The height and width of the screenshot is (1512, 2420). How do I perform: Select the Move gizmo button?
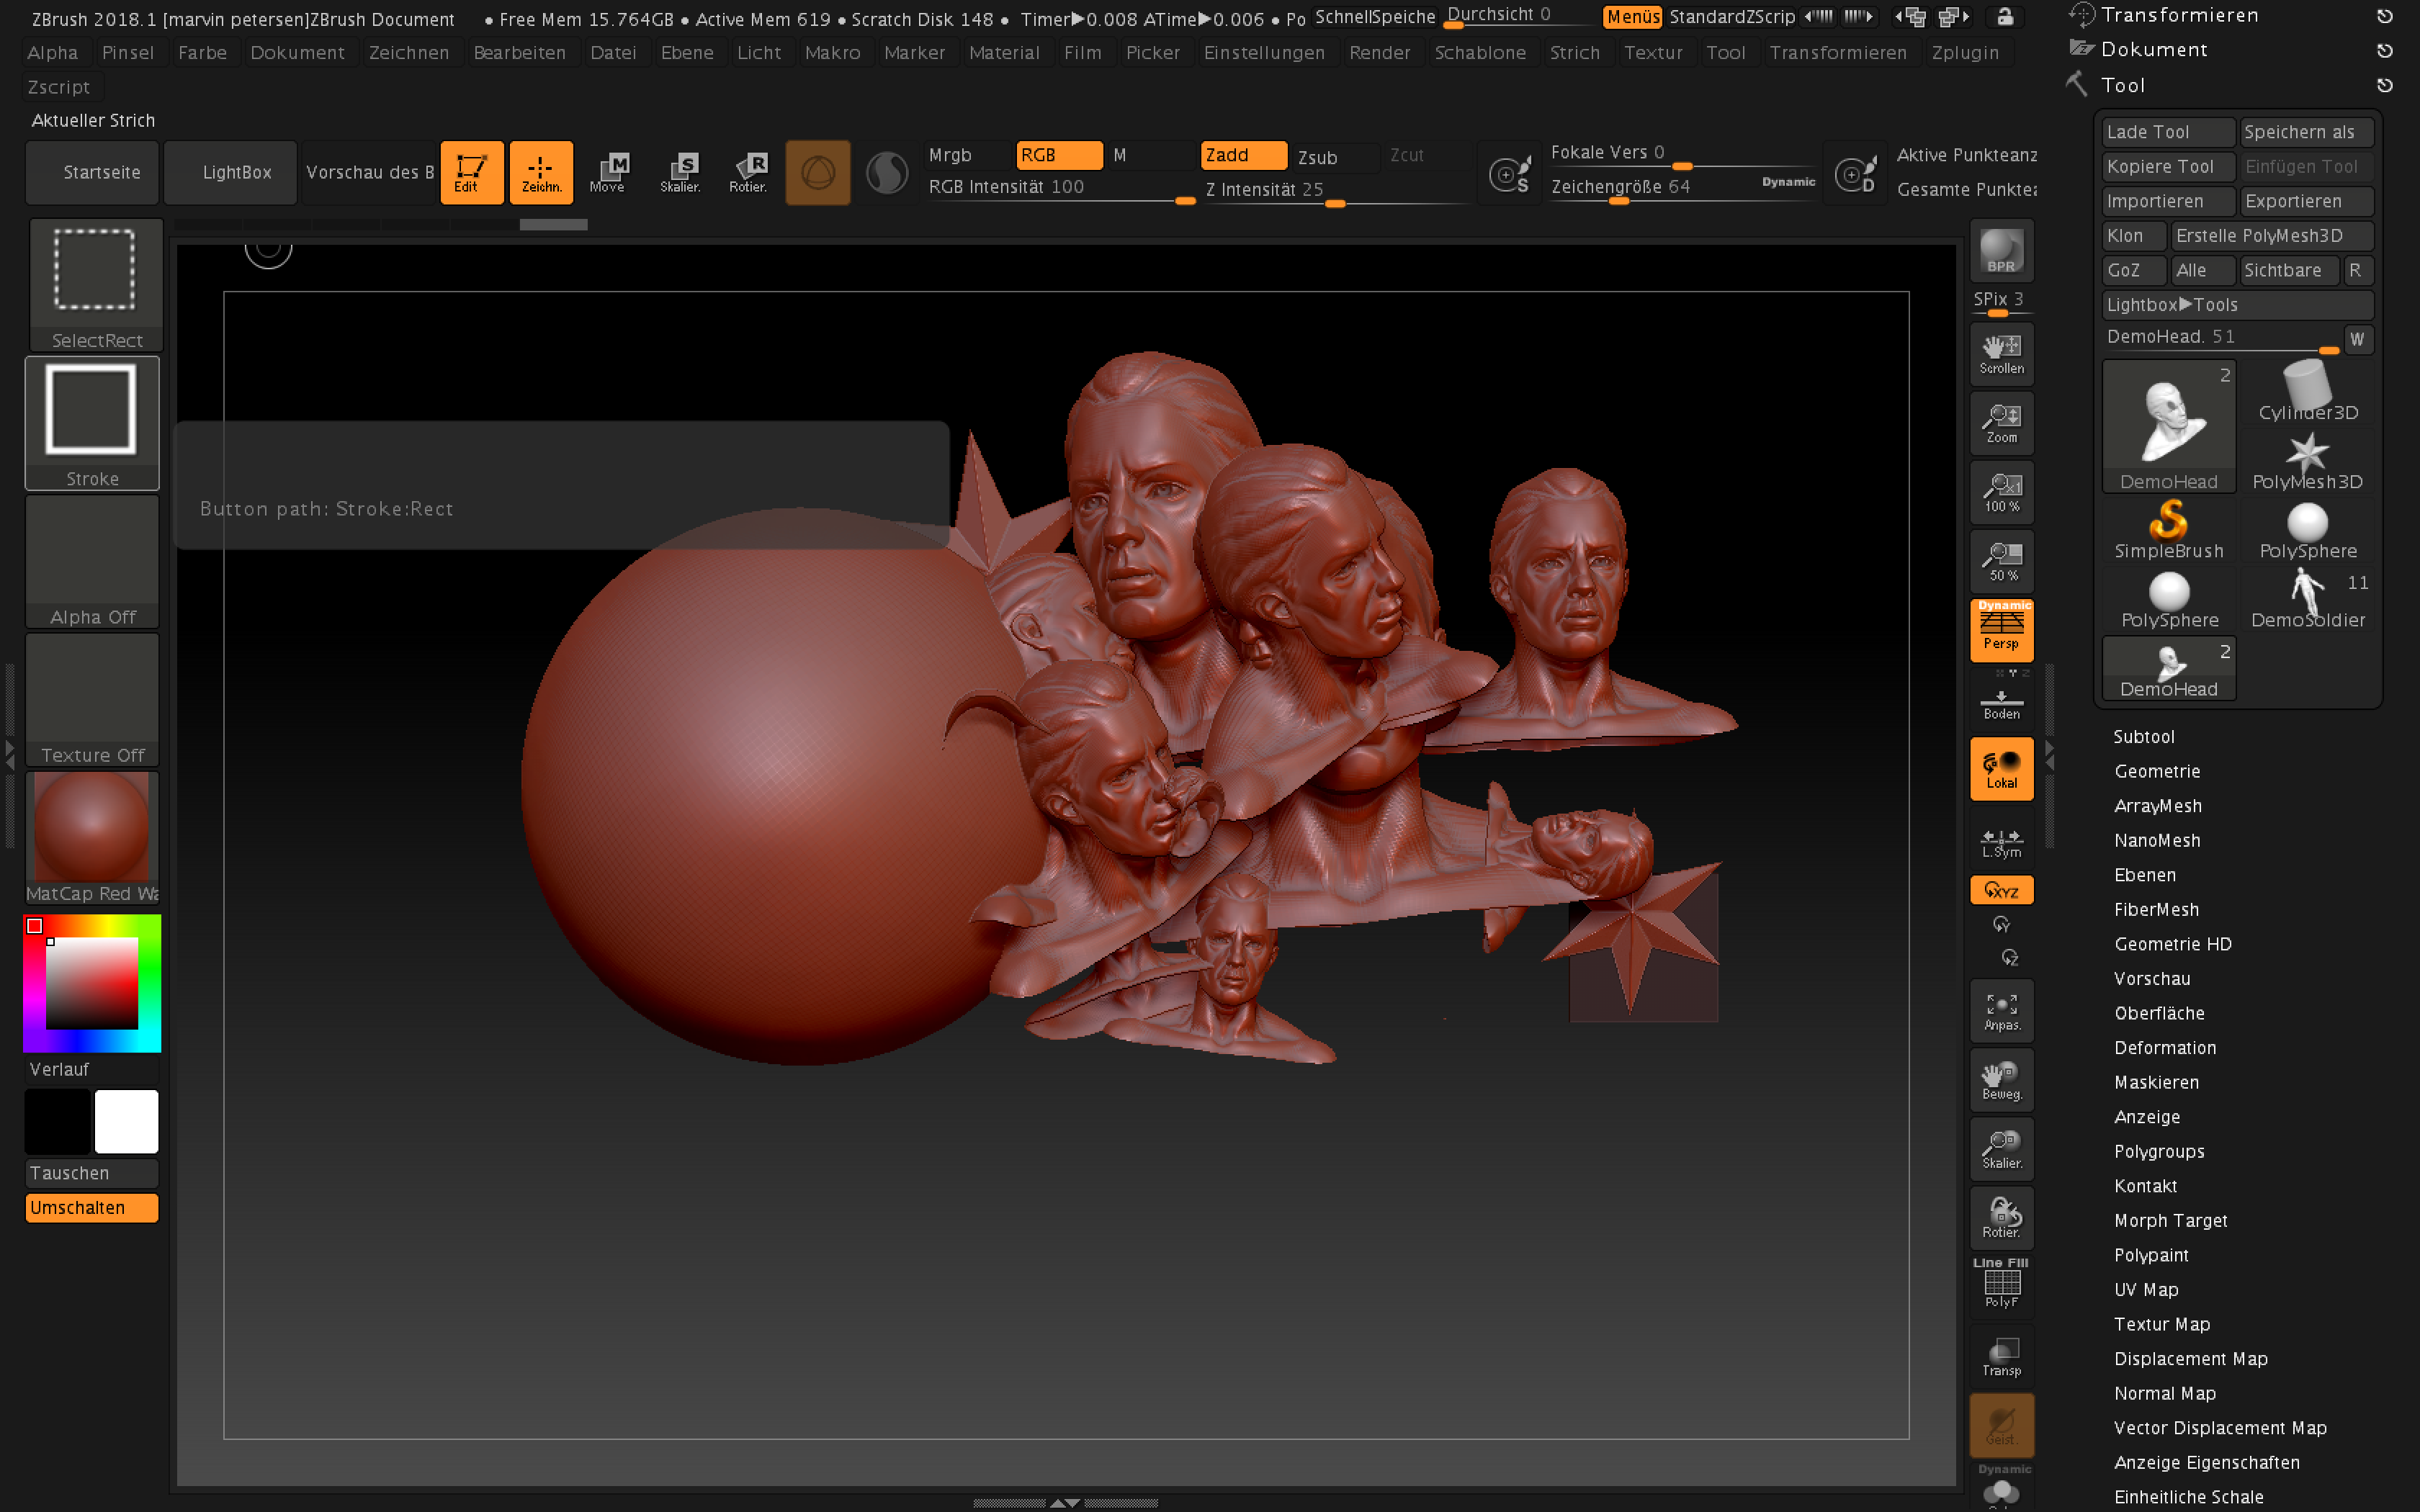point(608,172)
